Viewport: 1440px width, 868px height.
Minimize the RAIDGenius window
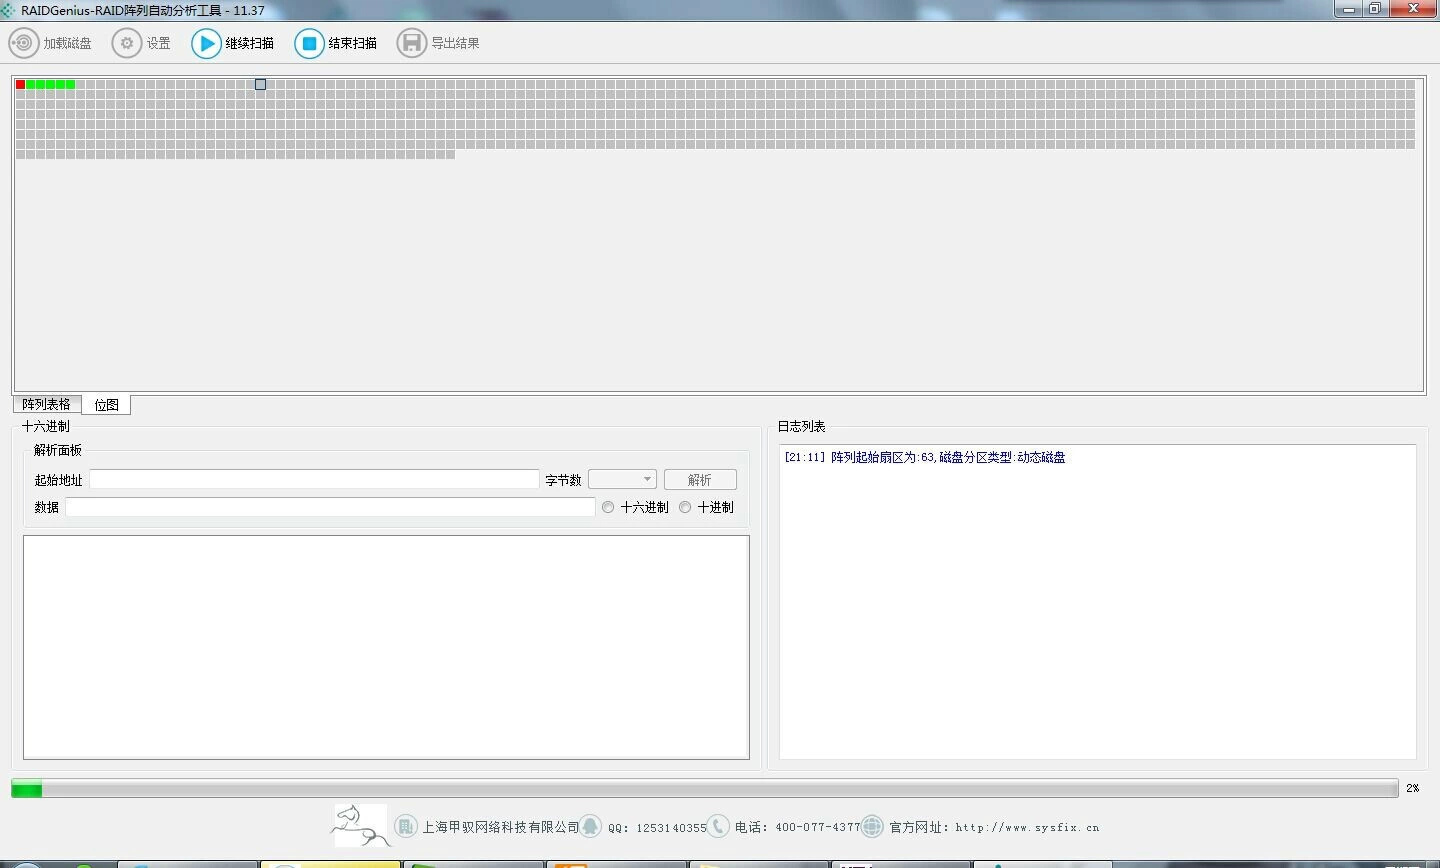point(1348,8)
